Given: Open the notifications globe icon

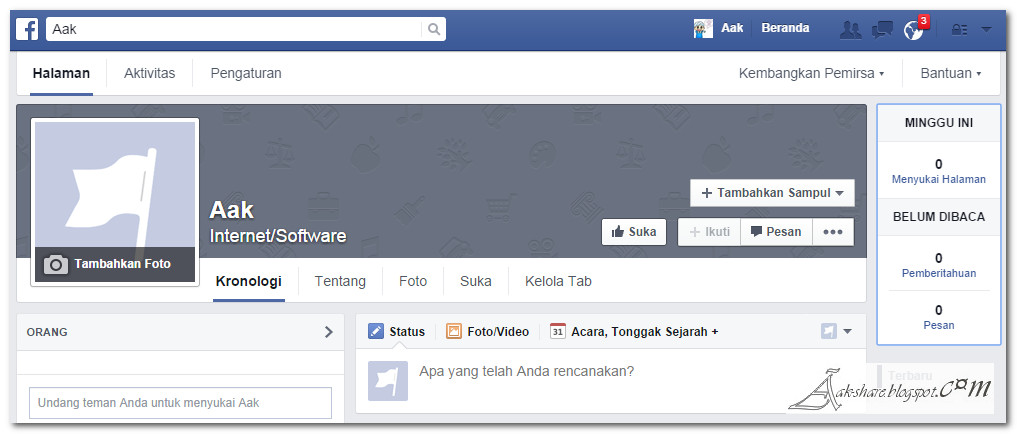Looking at the screenshot, I should [x=914, y=30].
